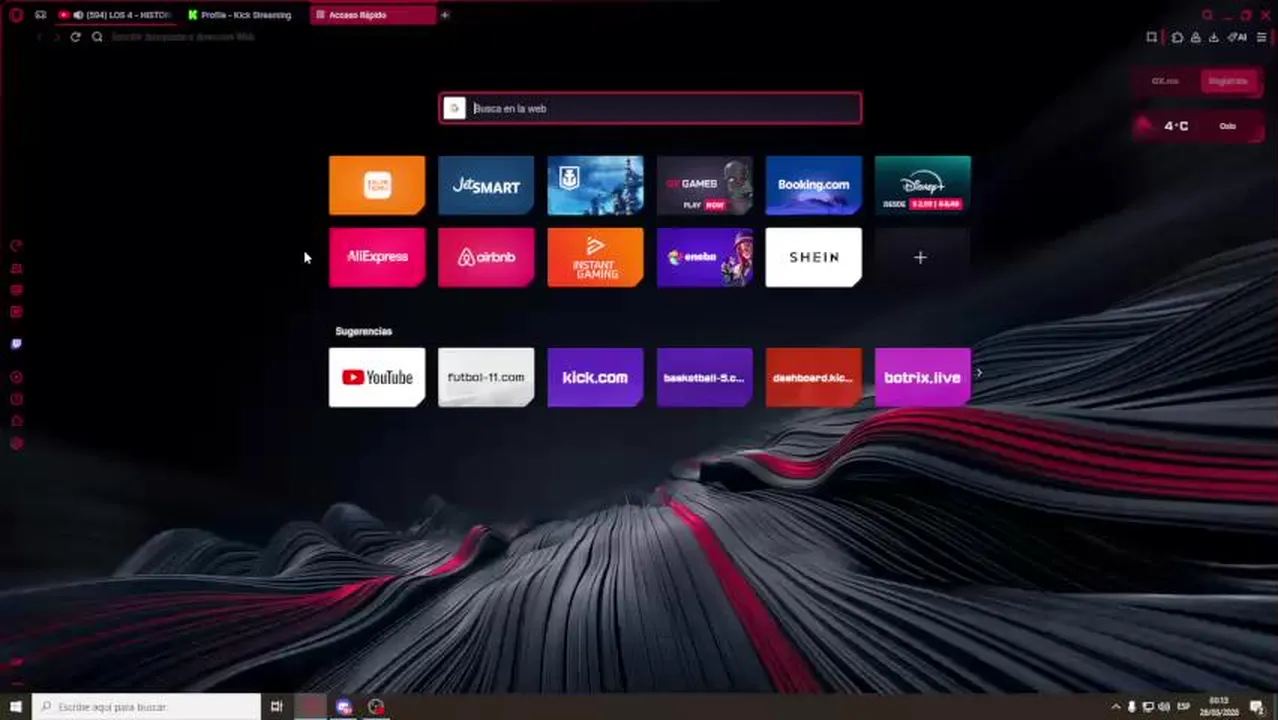
Task: Open a new tab with plus button
Action: tap(445, 15)
